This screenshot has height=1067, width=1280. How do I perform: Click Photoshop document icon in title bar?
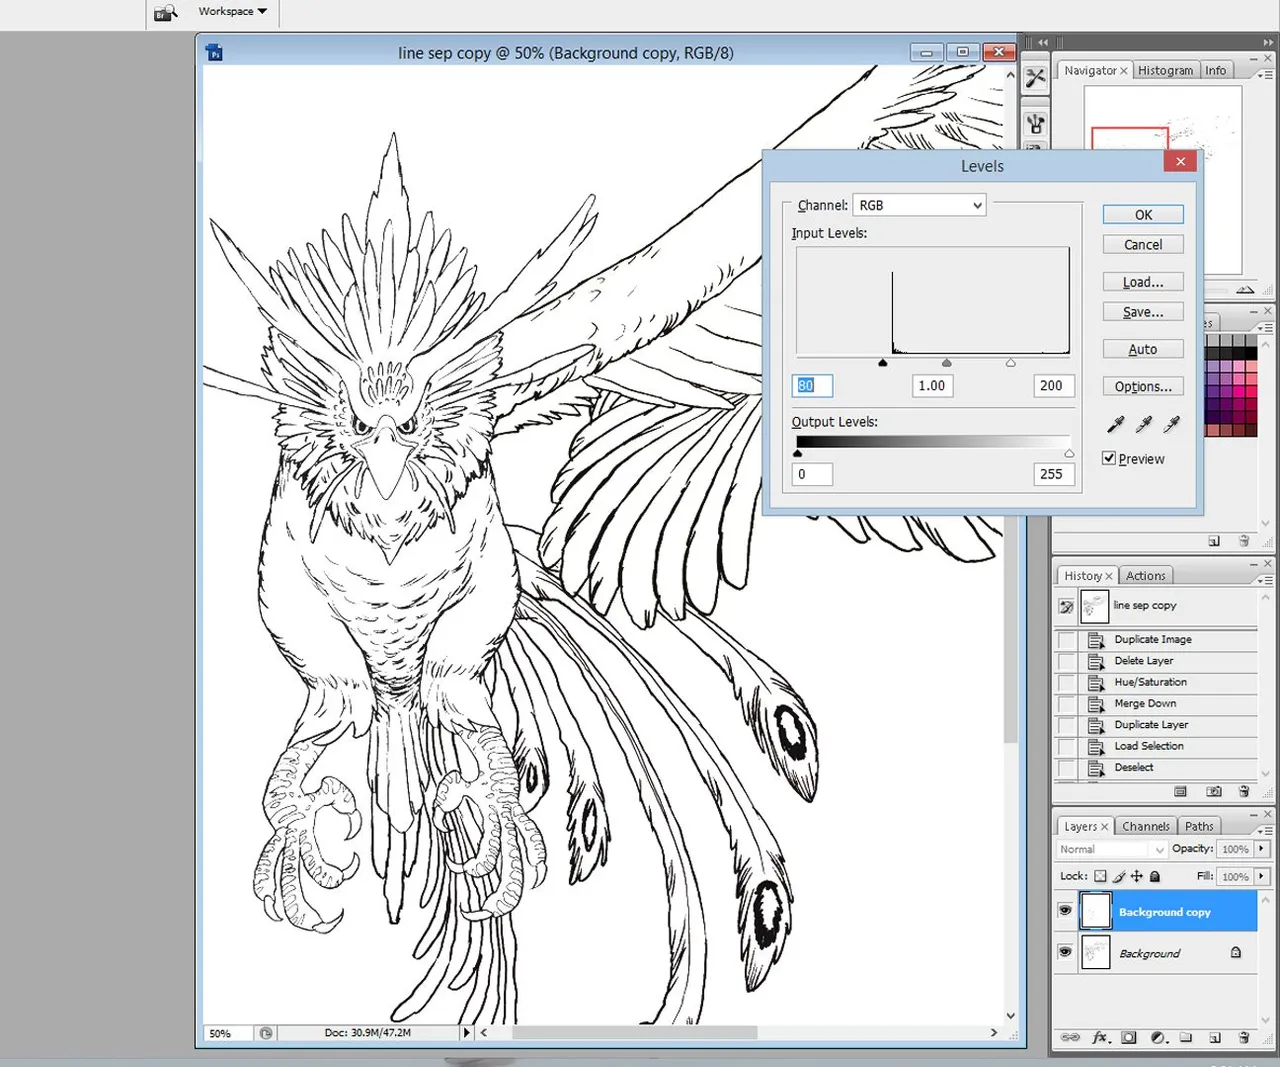tap(214, 53)
